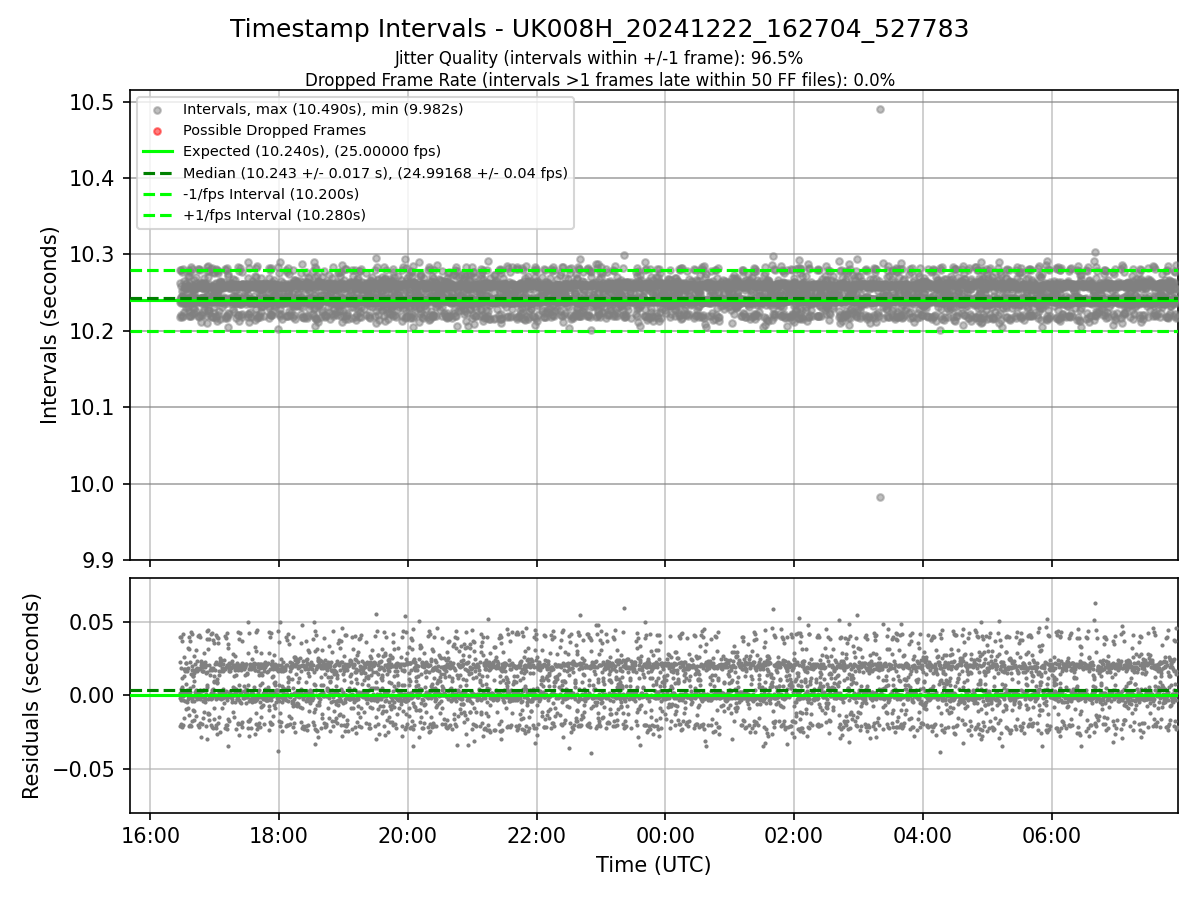1200x900 pixels.
Task: Click the red circle marker beside Possible Dropped Frames
Action: (157, 131)
